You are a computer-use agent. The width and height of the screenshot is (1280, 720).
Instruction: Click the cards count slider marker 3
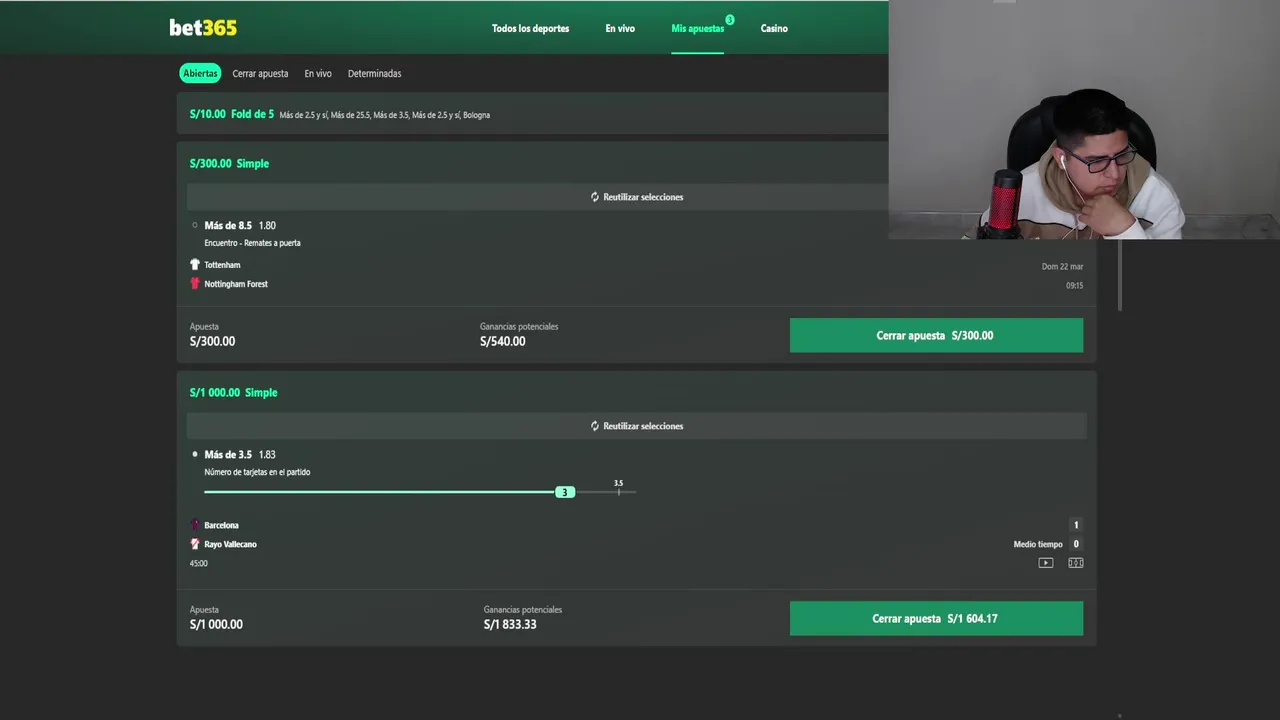click(x=565, y=492)
